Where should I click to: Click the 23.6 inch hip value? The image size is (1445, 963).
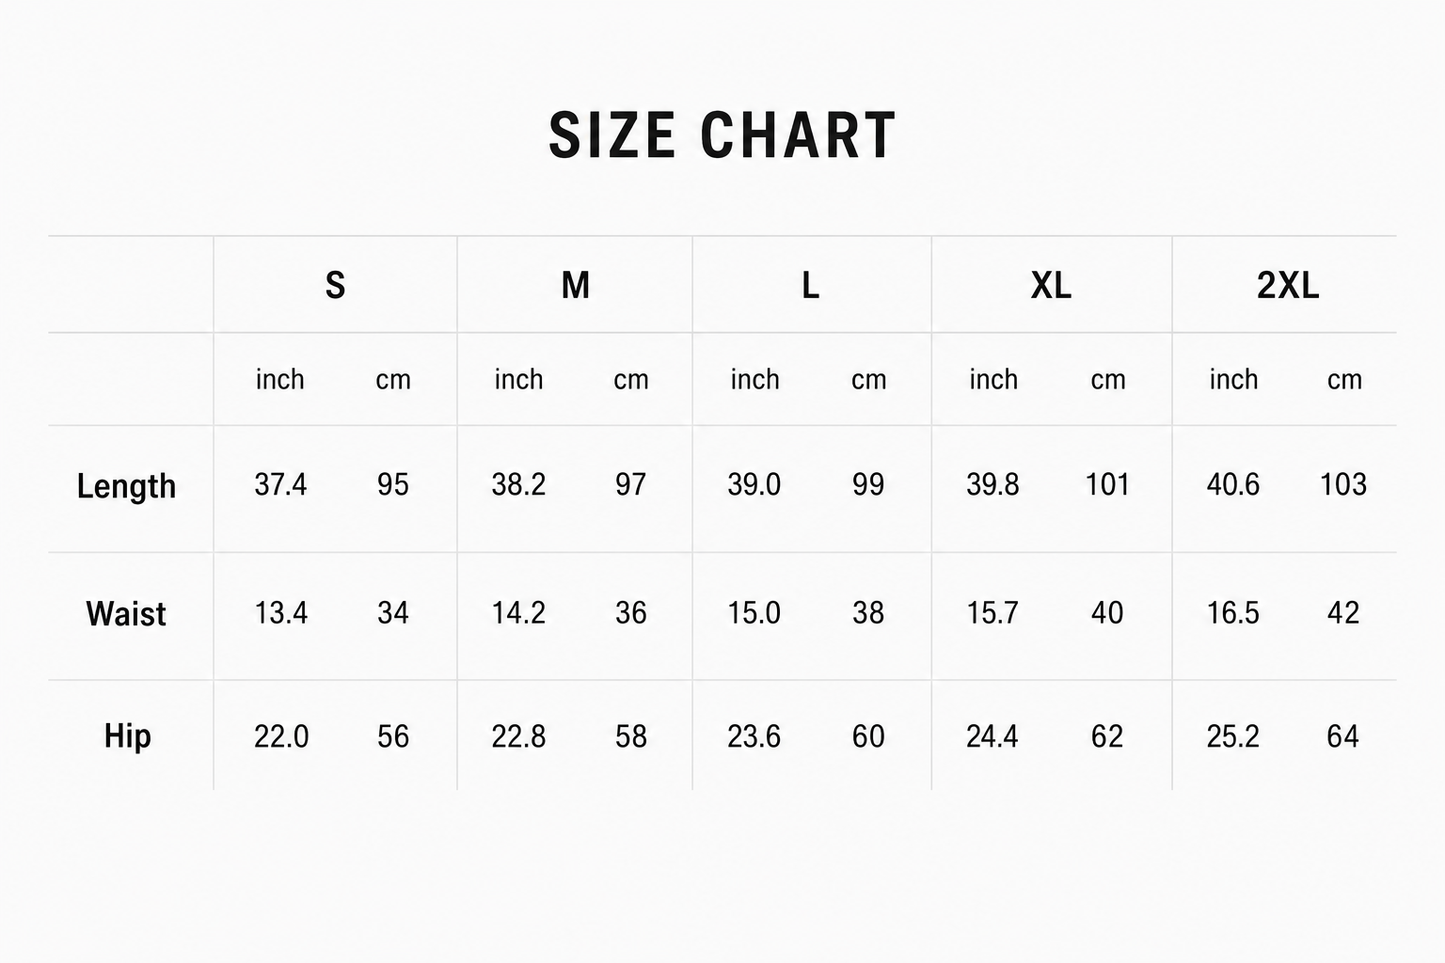pyautogui.click(x=754, y=737)
